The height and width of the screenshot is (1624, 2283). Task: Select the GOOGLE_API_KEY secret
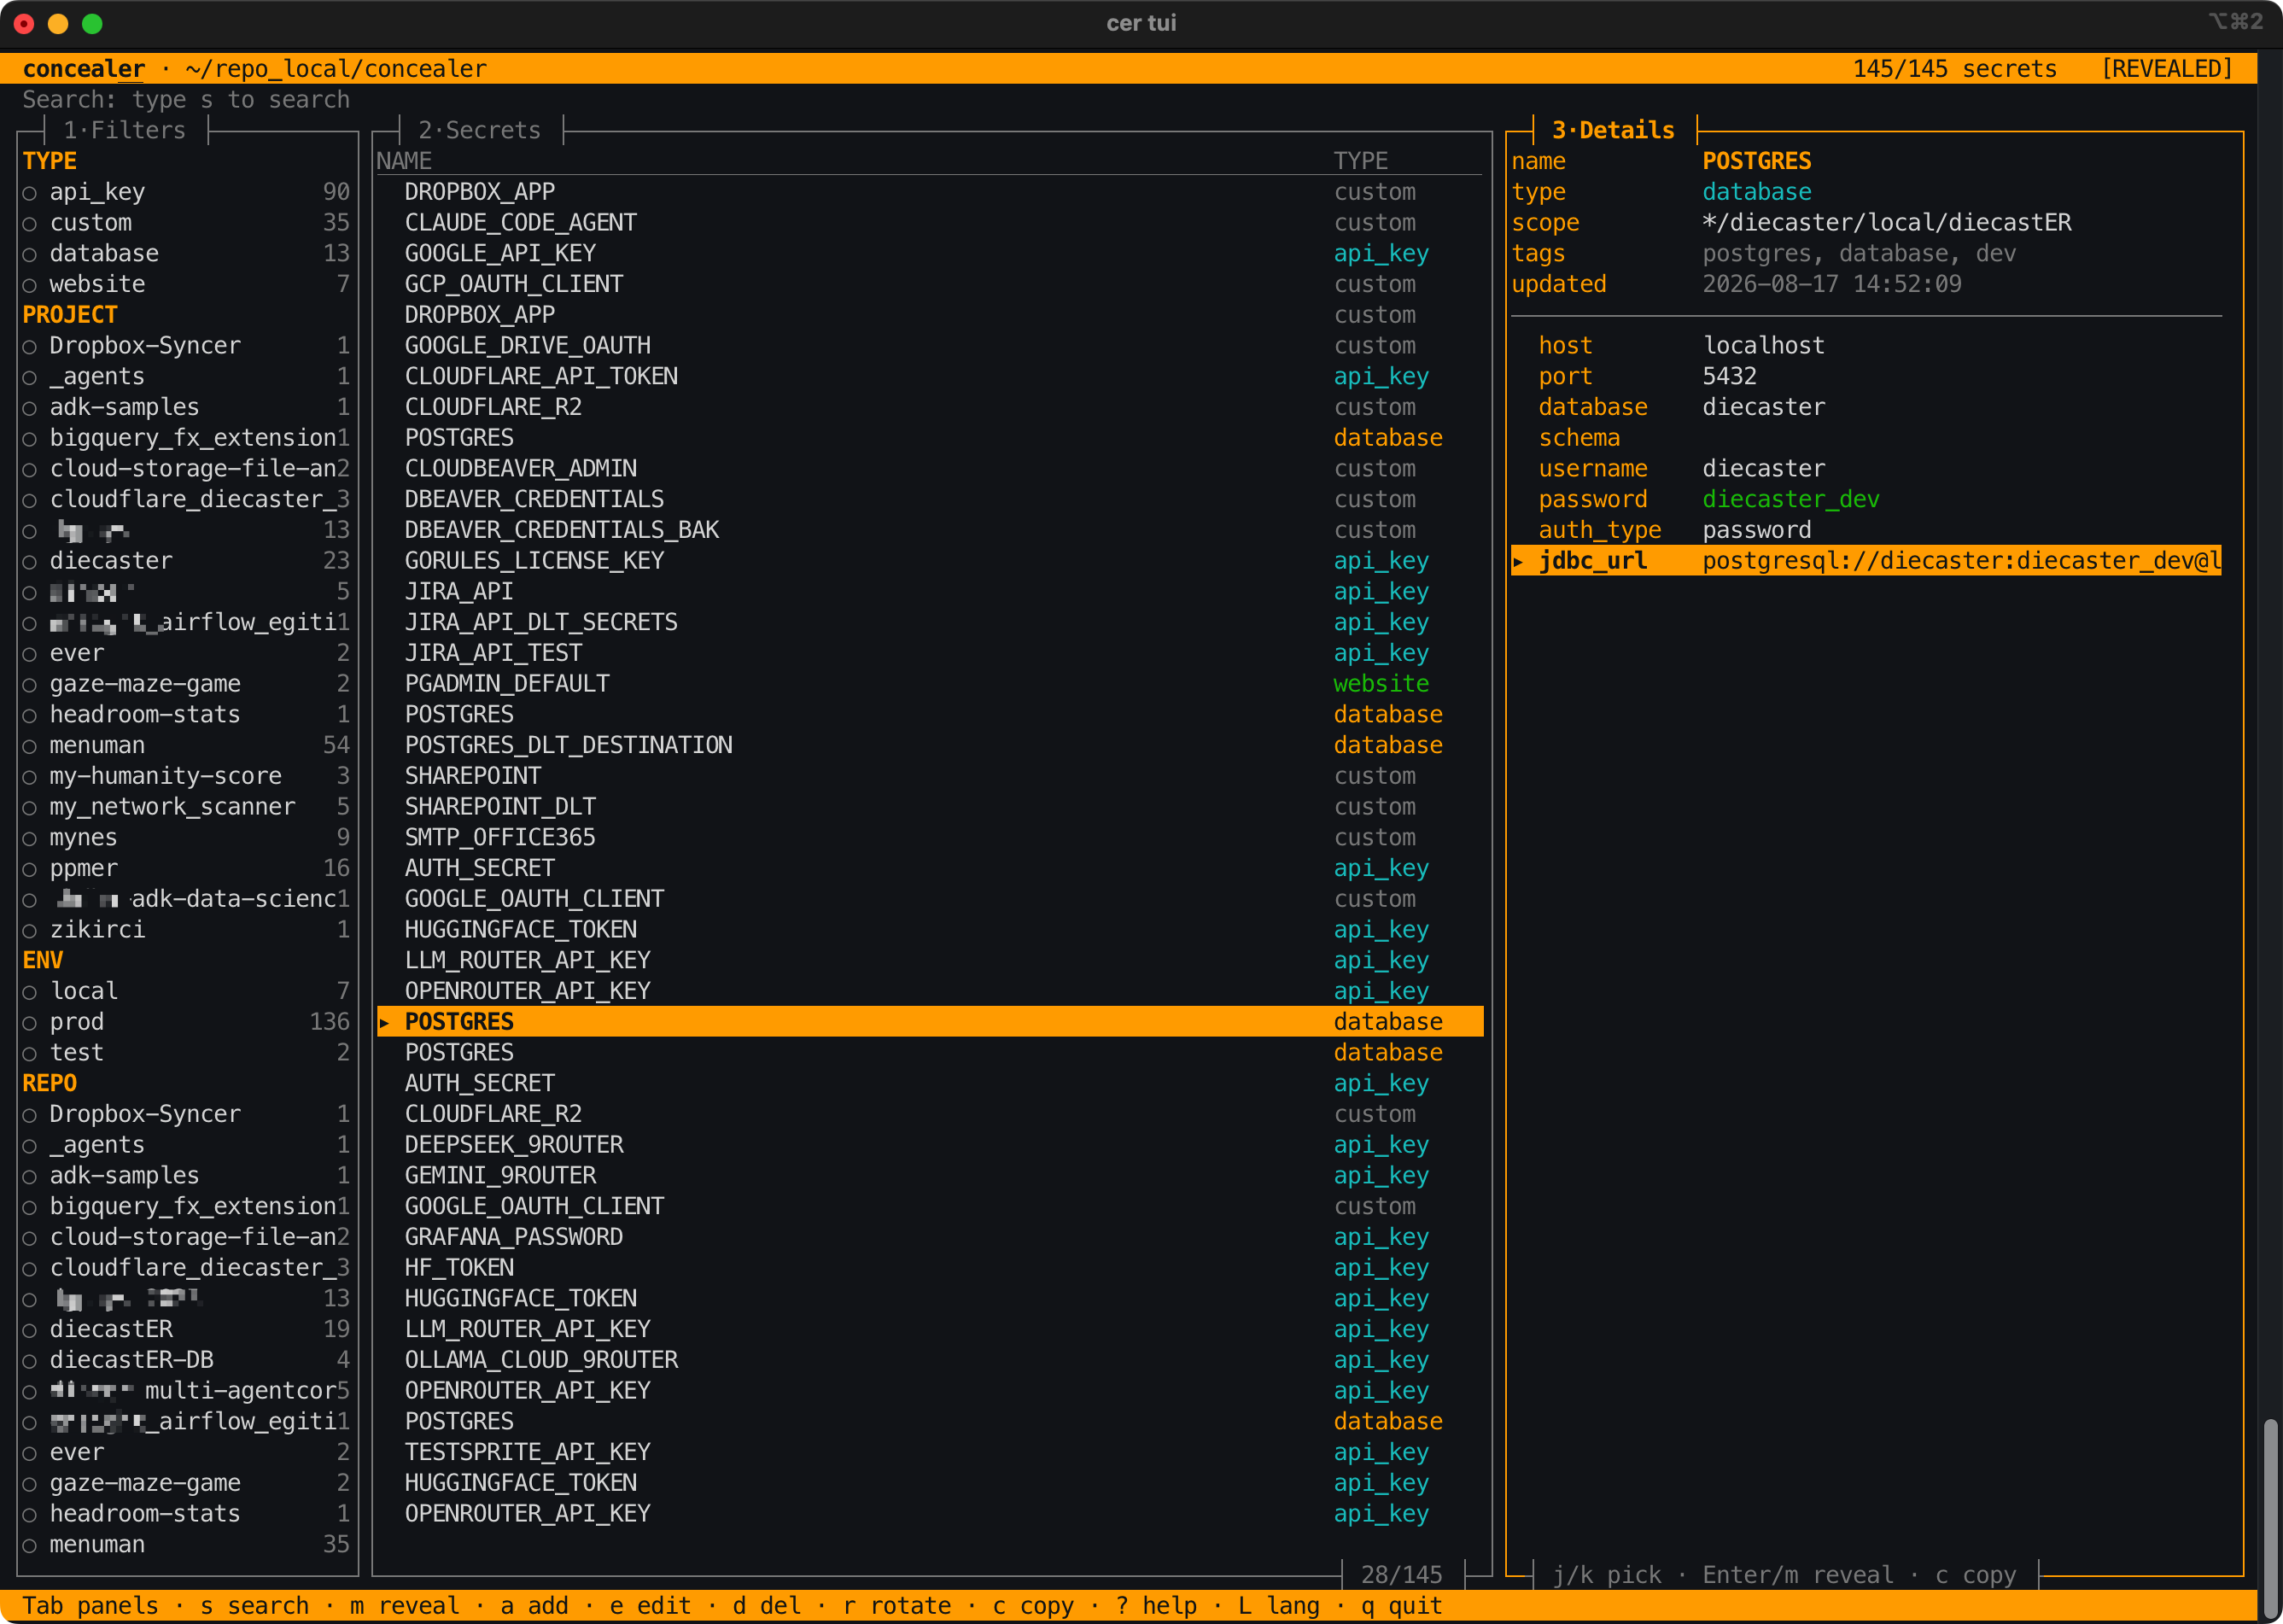tap(930, 254)
